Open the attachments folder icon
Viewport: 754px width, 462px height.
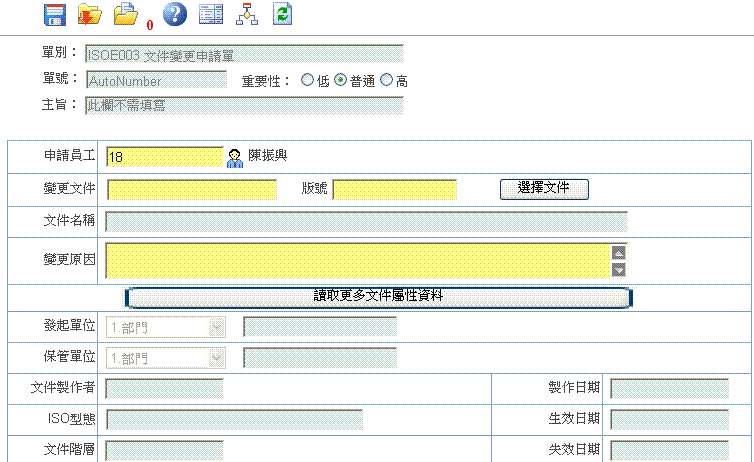point(125,14)
